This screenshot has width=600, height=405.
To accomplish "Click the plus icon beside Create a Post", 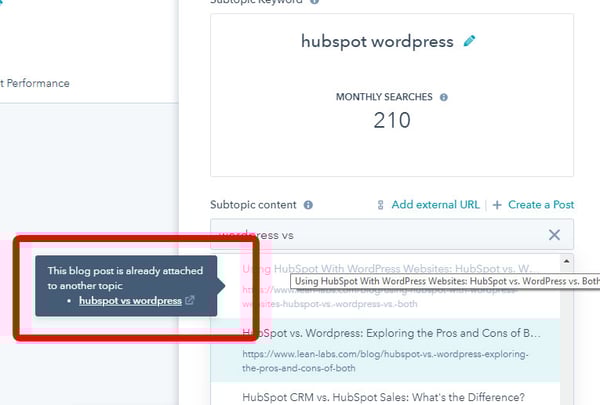I will tap(497, 205).
